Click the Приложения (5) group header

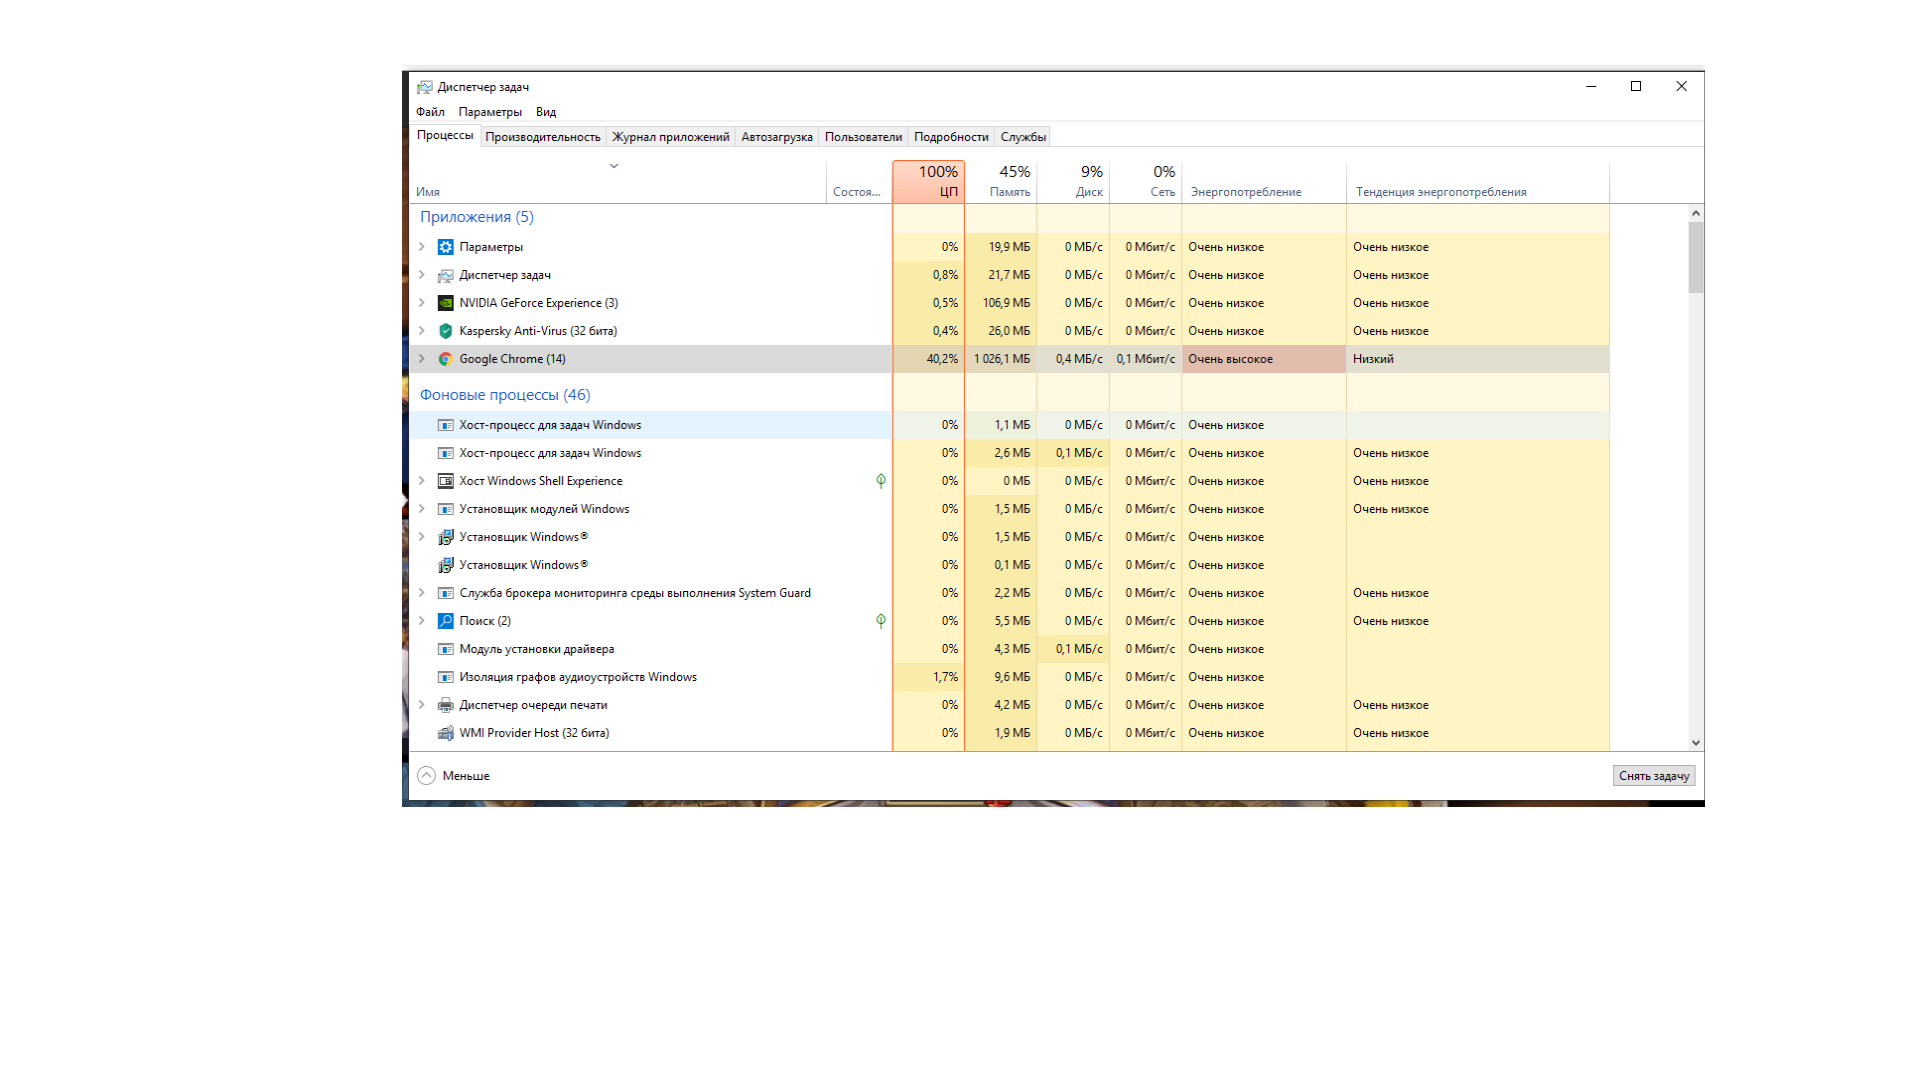[477, 217]
